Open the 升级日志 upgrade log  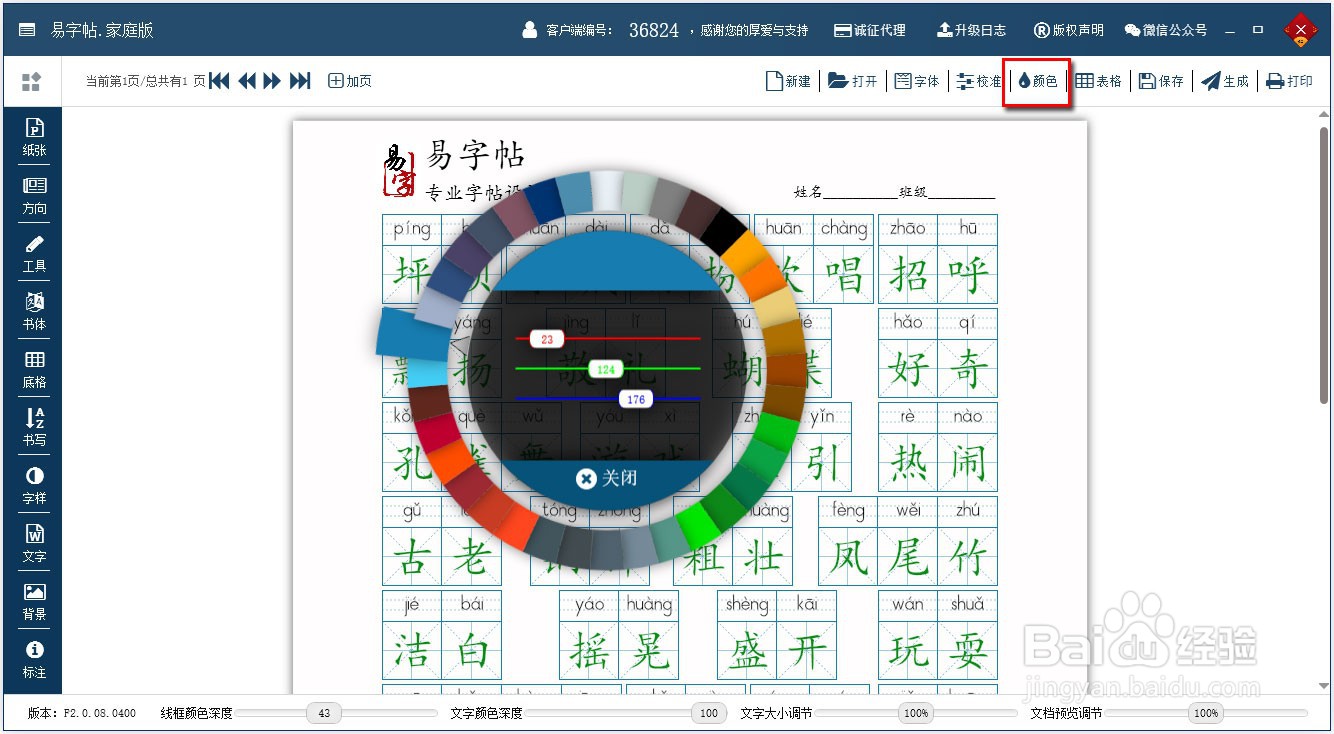coord(971,30)
